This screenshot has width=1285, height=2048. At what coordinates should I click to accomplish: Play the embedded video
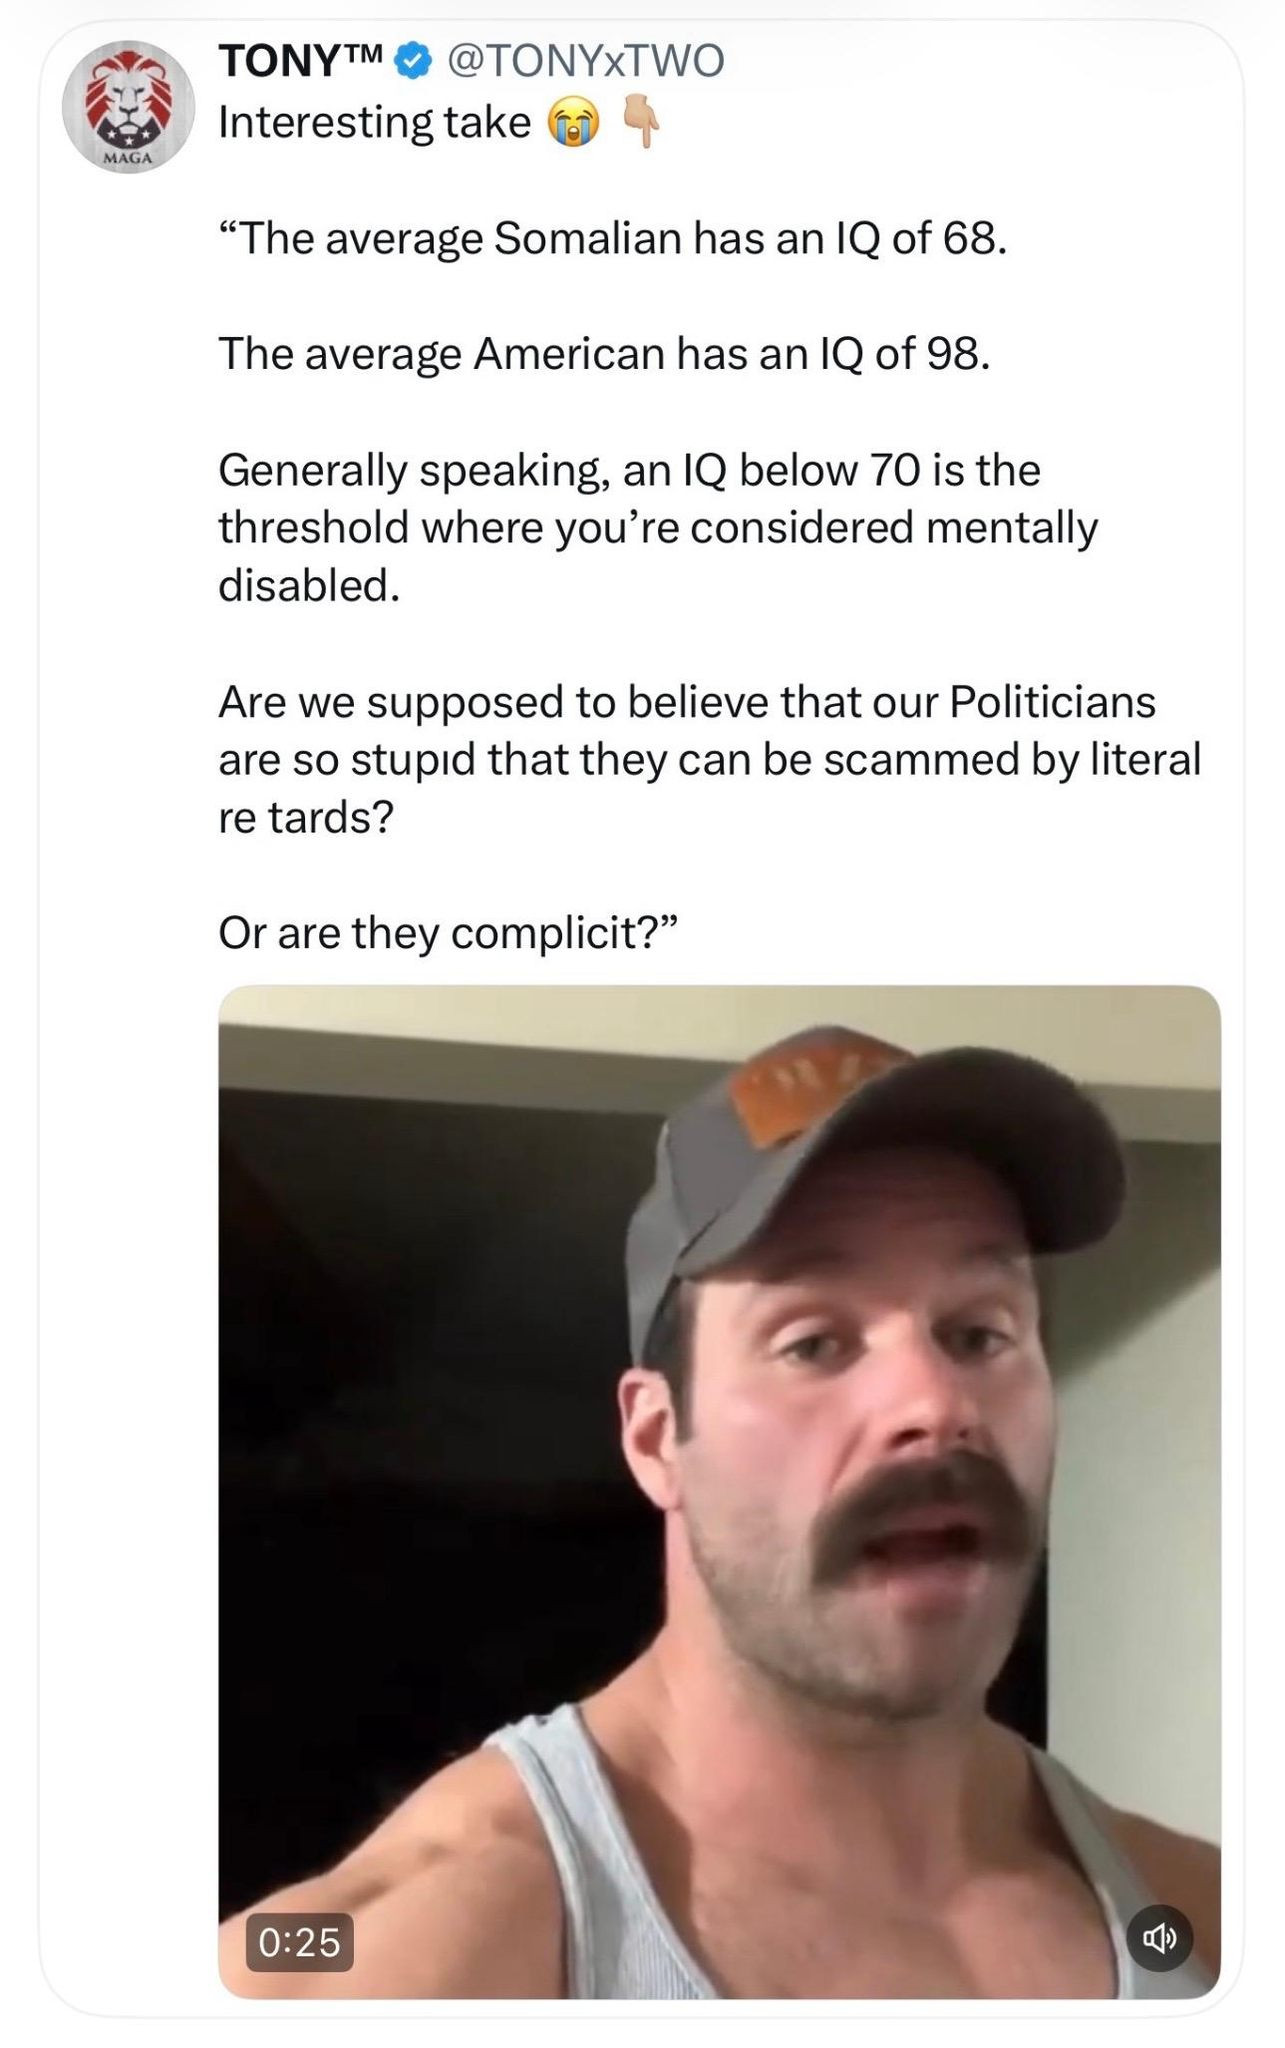tap(719, 1490)
